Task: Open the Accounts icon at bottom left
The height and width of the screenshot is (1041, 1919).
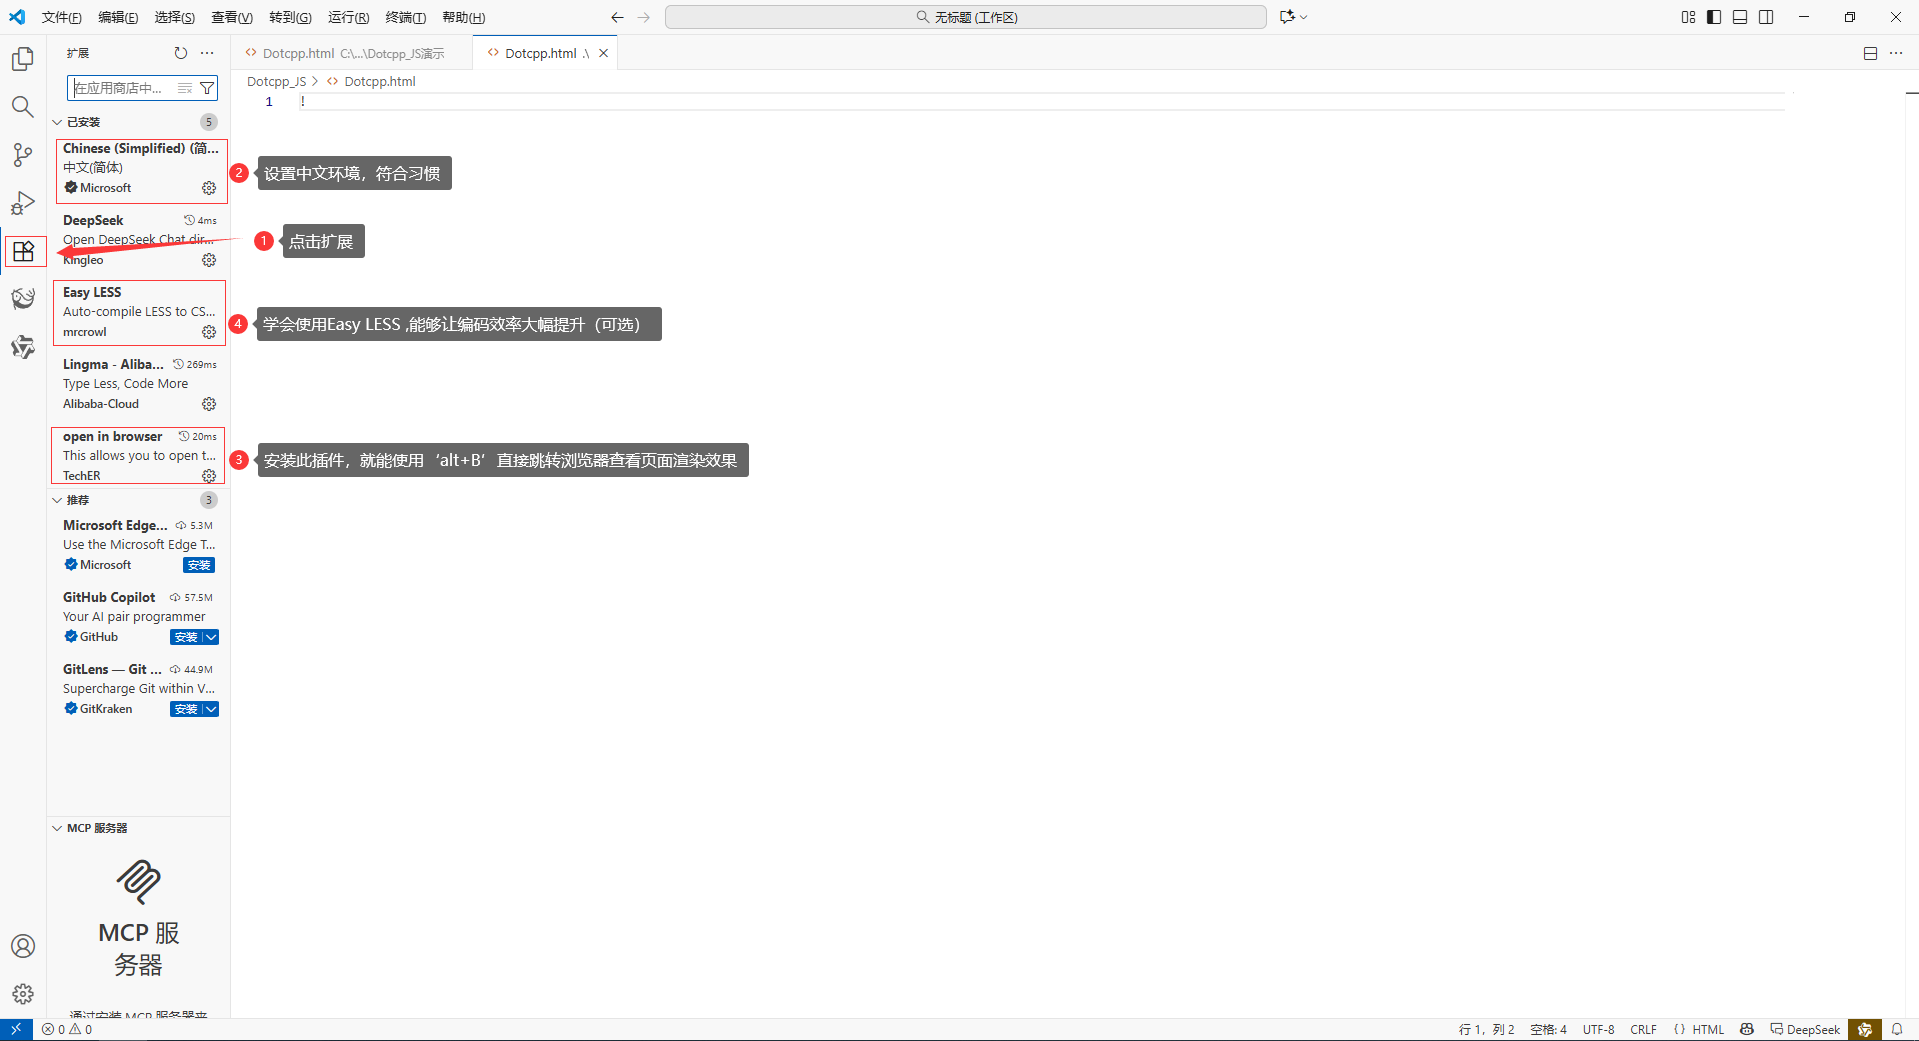Action: pyautogui.click(x=23, y=946)
